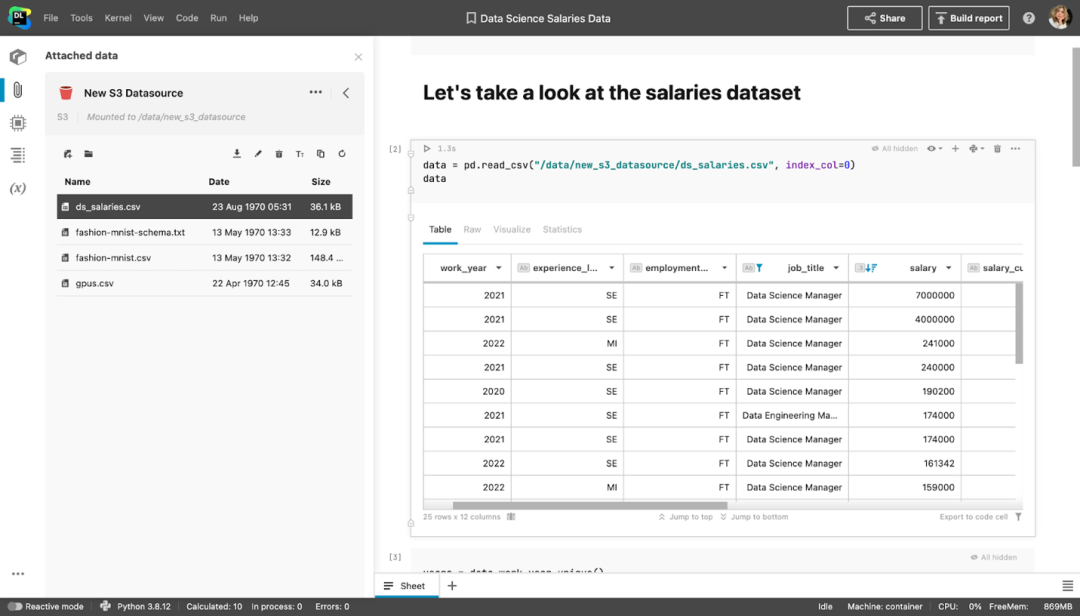
Task: Click the copy icon in file toolbar
Action: coord(320,154)
